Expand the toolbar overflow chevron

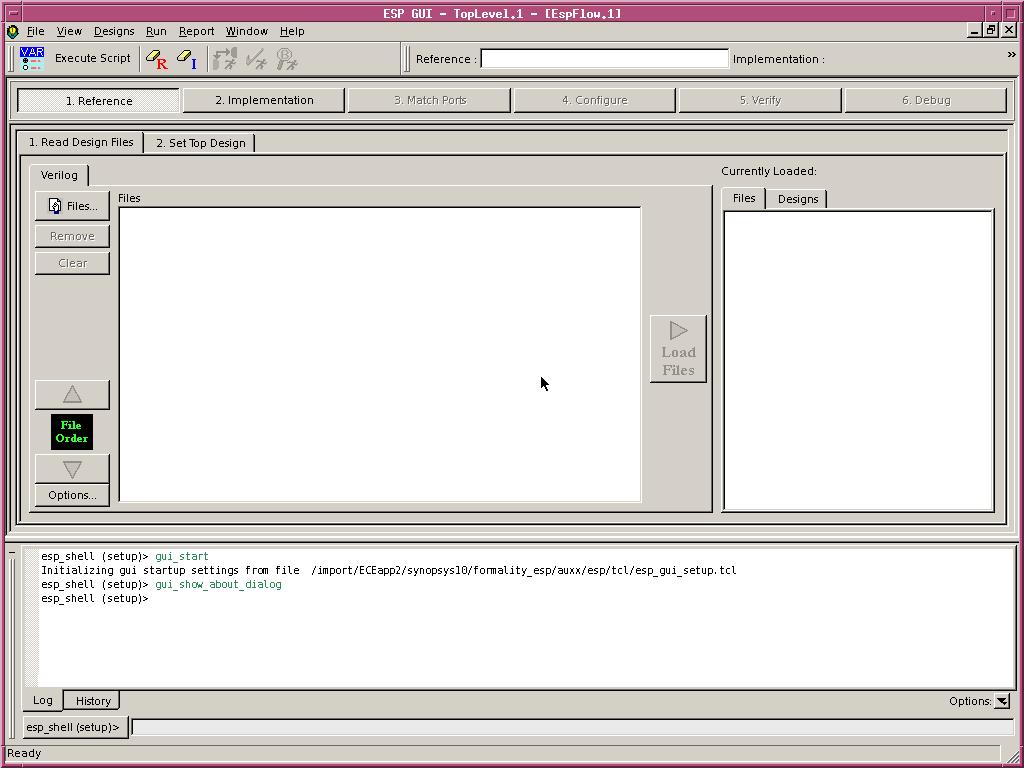tap(1012, 56)
